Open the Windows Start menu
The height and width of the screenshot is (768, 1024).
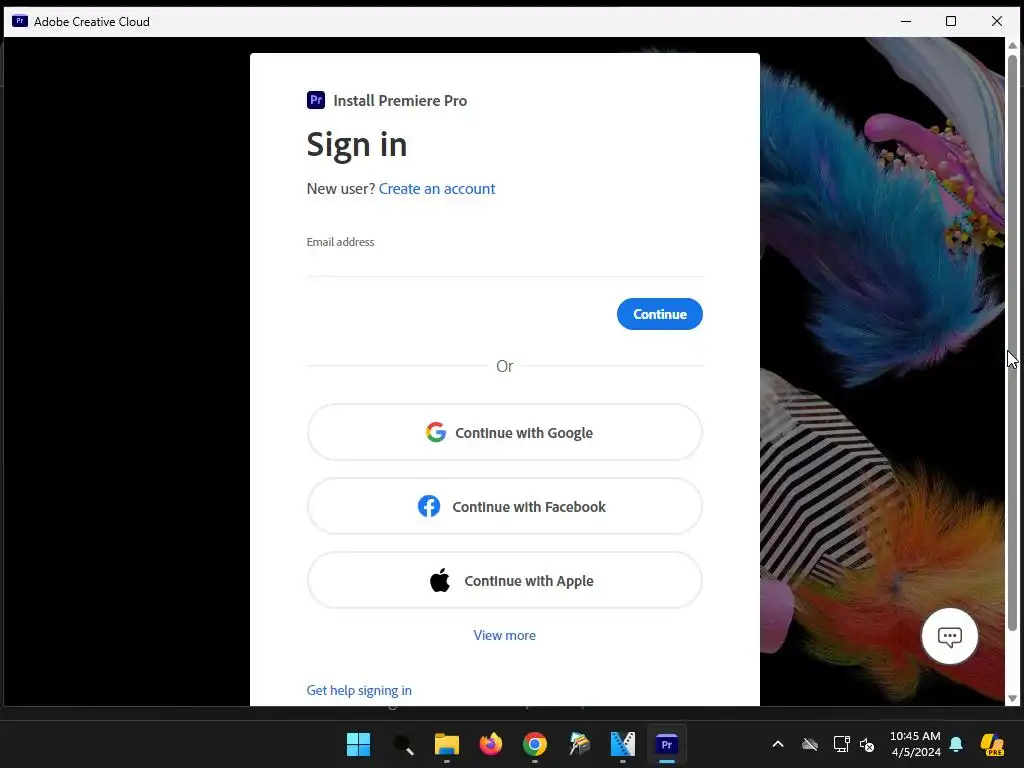359,744
